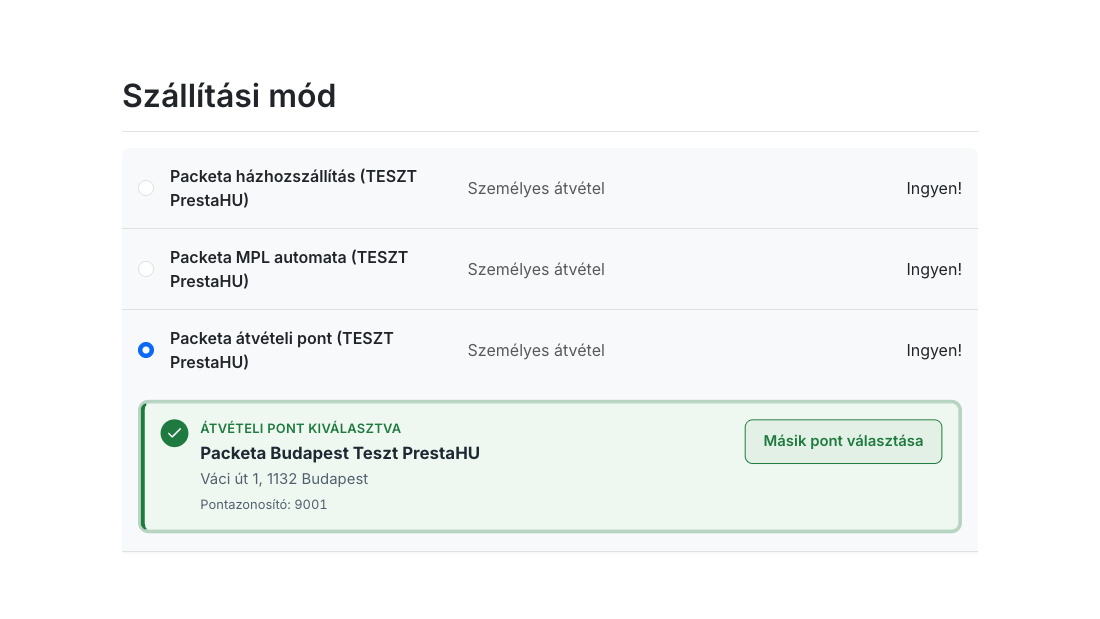Click the selected Packeta átvételi pont radio
1100x619 pixels.
coord(146,350)
